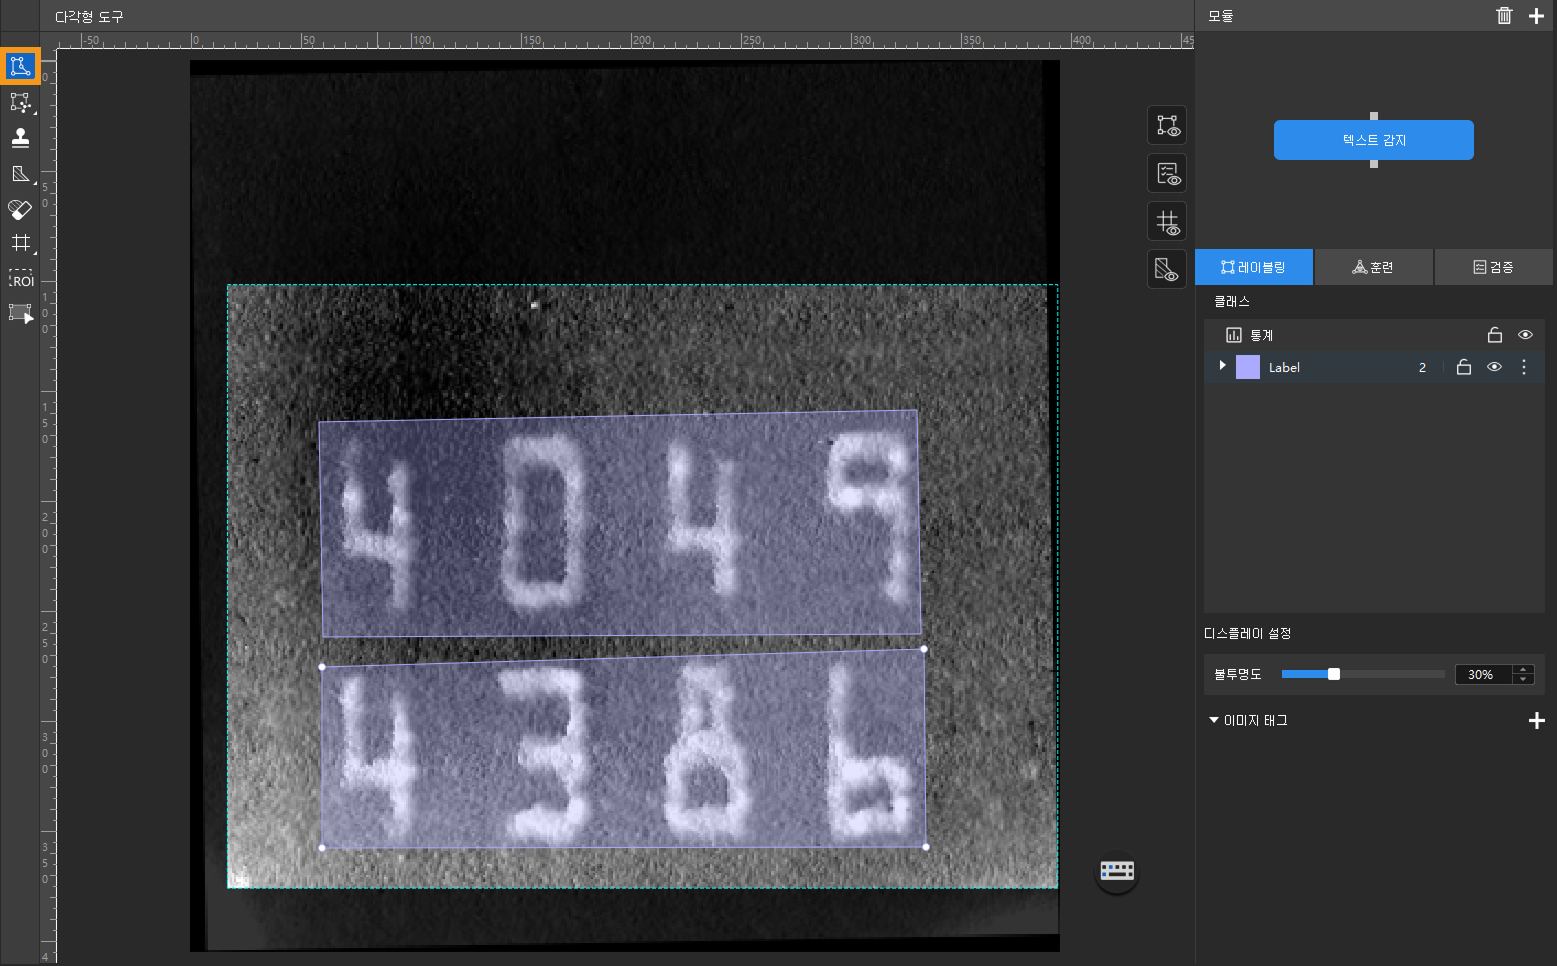Open the Label class three-dot menu
The image size is (1557, 966).
click(x=1524, y=367)
